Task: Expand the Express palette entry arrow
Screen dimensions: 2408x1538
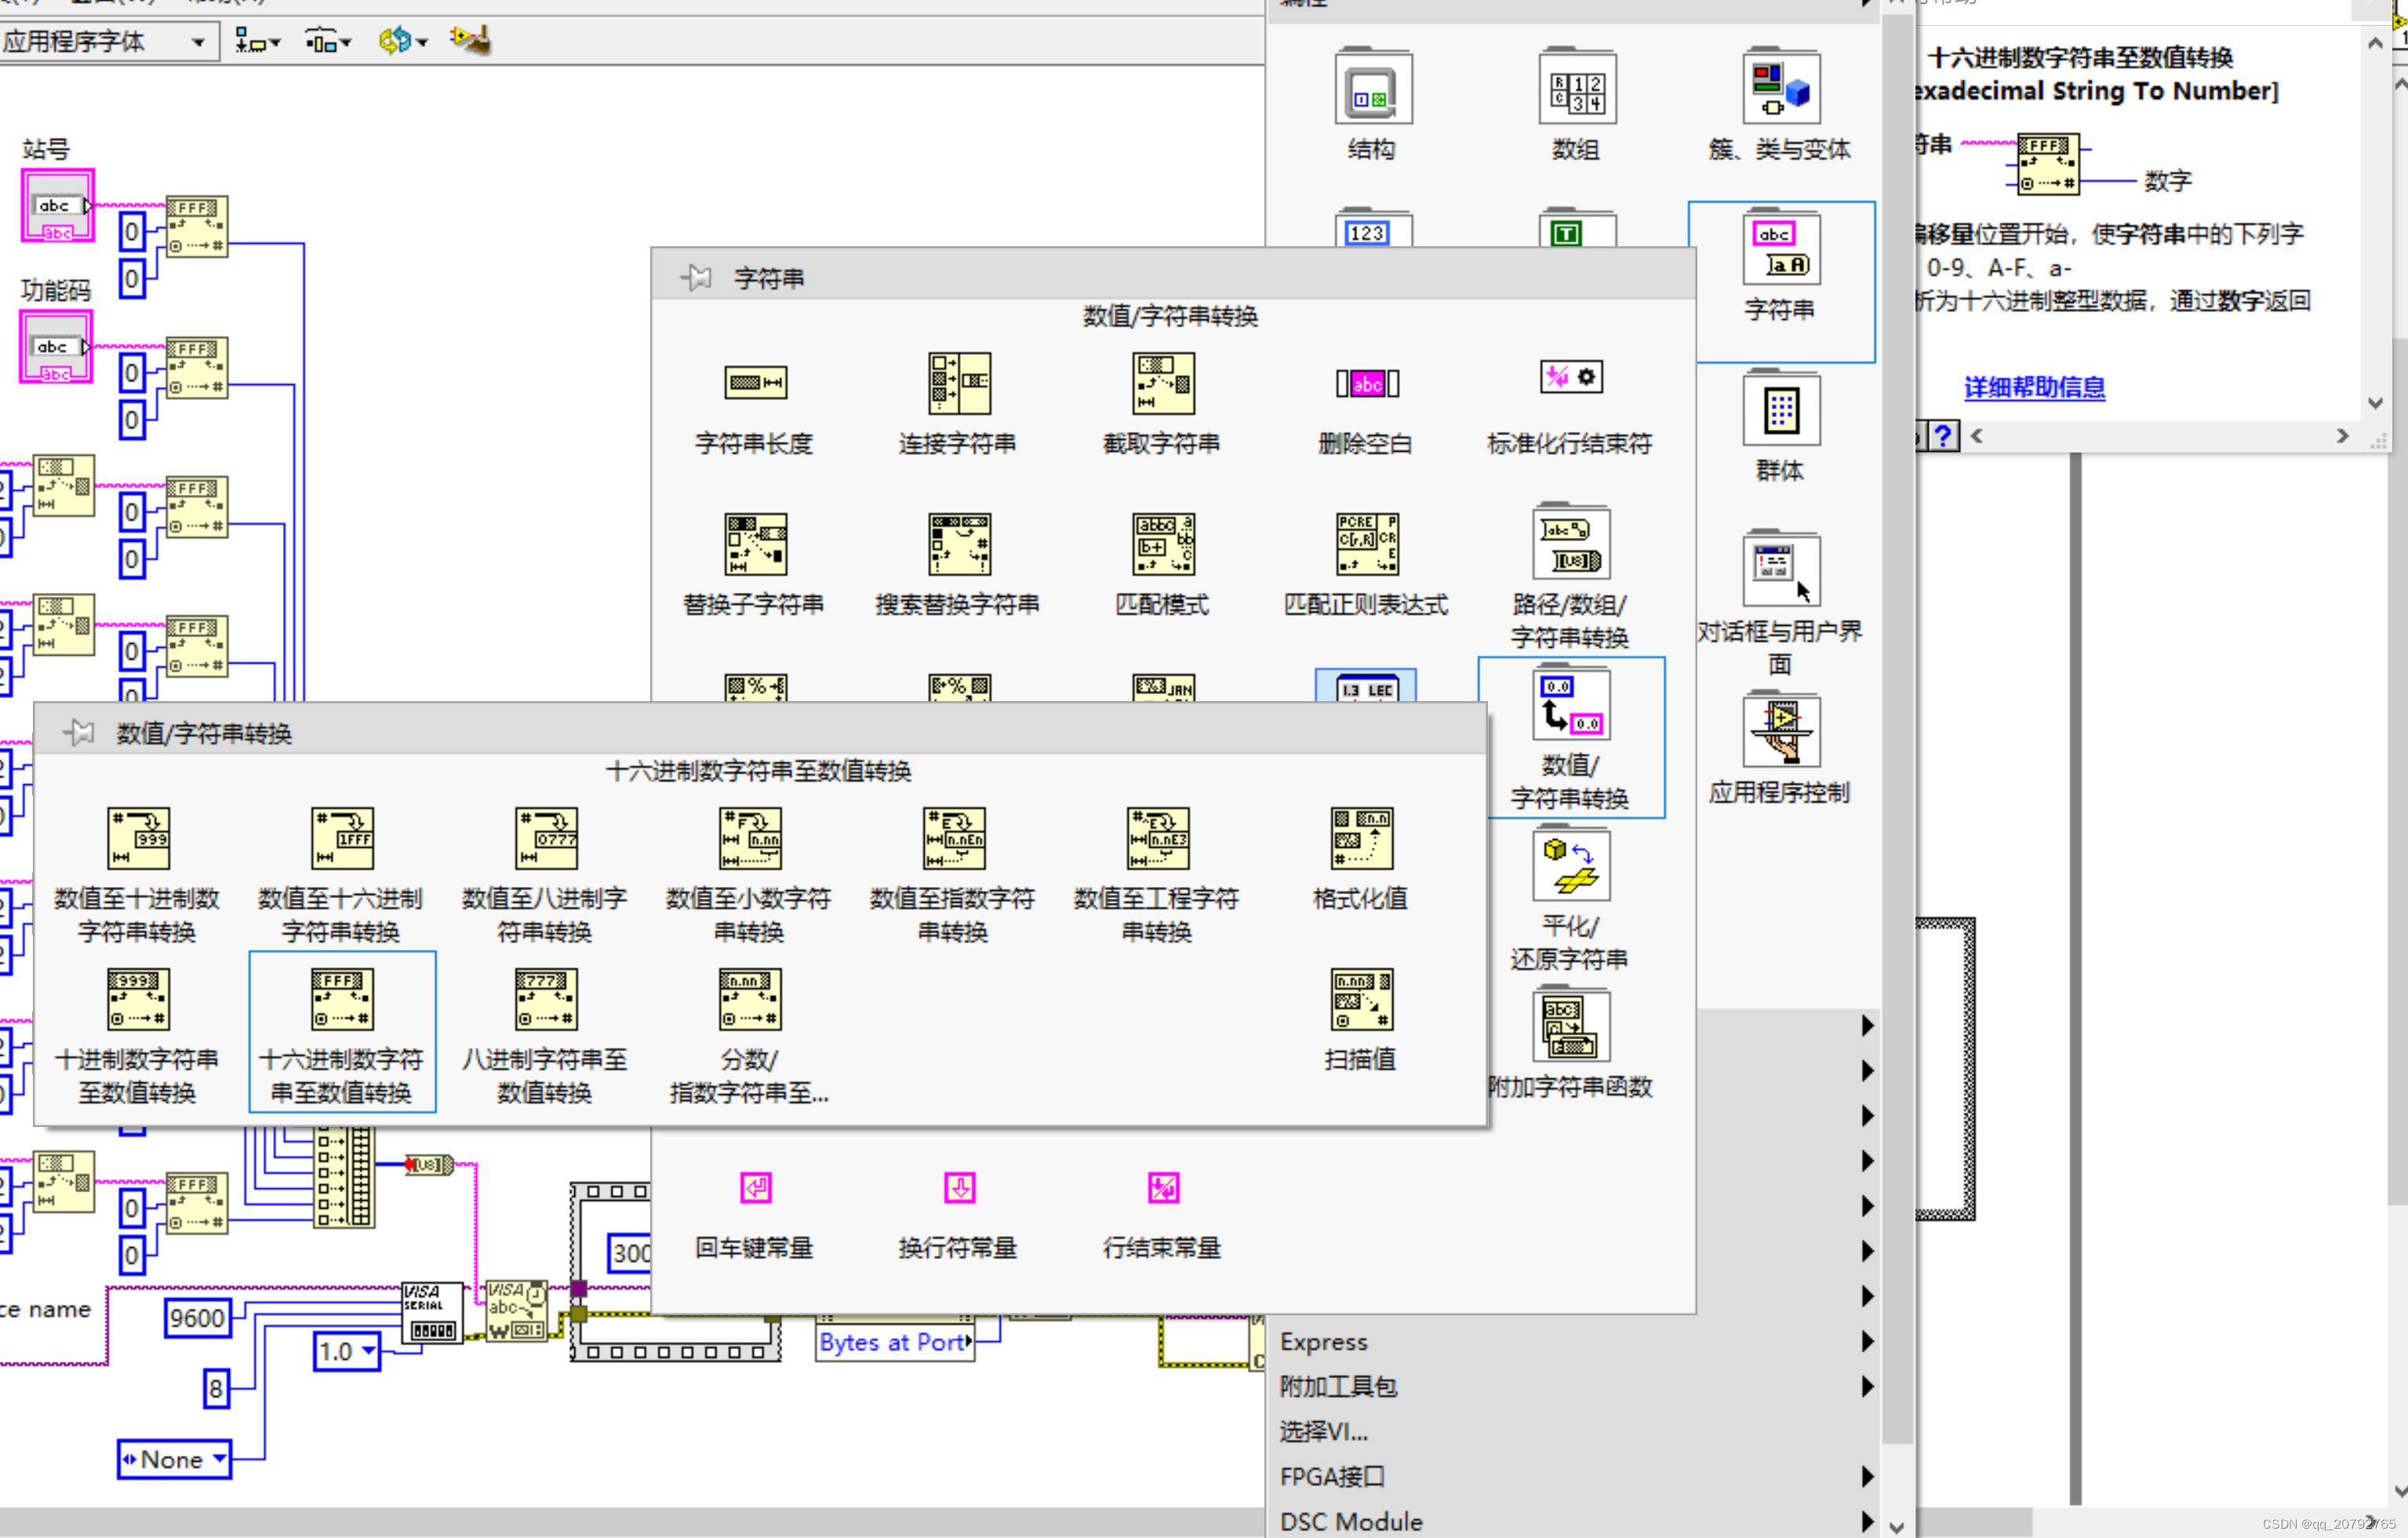Action: (x=1868, y=1342)
